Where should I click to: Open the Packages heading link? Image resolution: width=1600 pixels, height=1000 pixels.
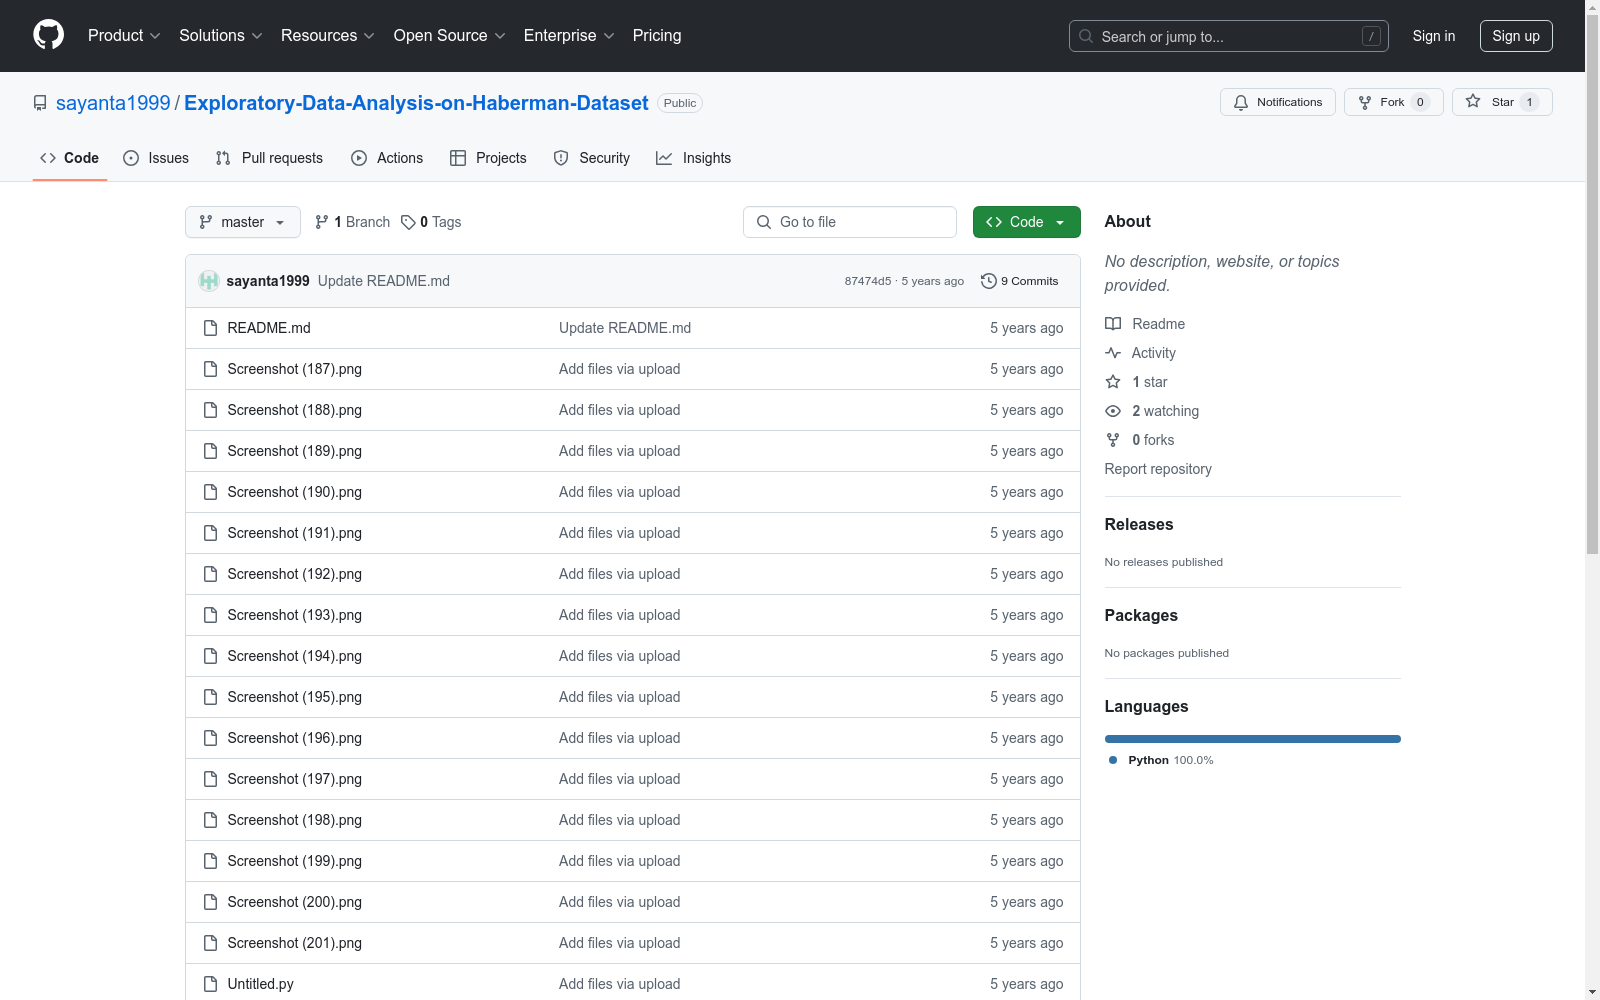click(1141, 615)
